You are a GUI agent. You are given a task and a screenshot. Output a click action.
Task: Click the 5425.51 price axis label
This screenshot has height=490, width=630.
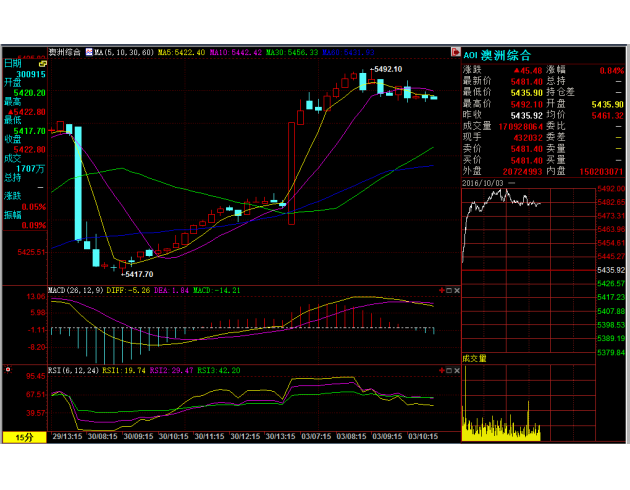coord(31,252)
